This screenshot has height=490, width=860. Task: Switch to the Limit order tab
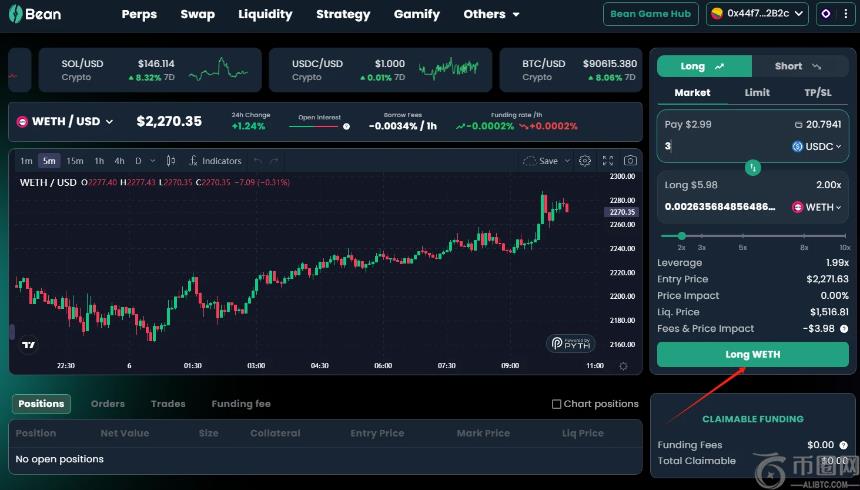(757, 93)
